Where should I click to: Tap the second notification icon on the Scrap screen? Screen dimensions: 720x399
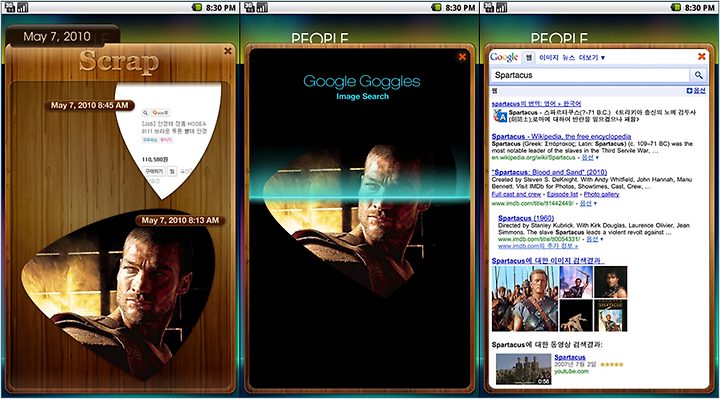(22, 7)
